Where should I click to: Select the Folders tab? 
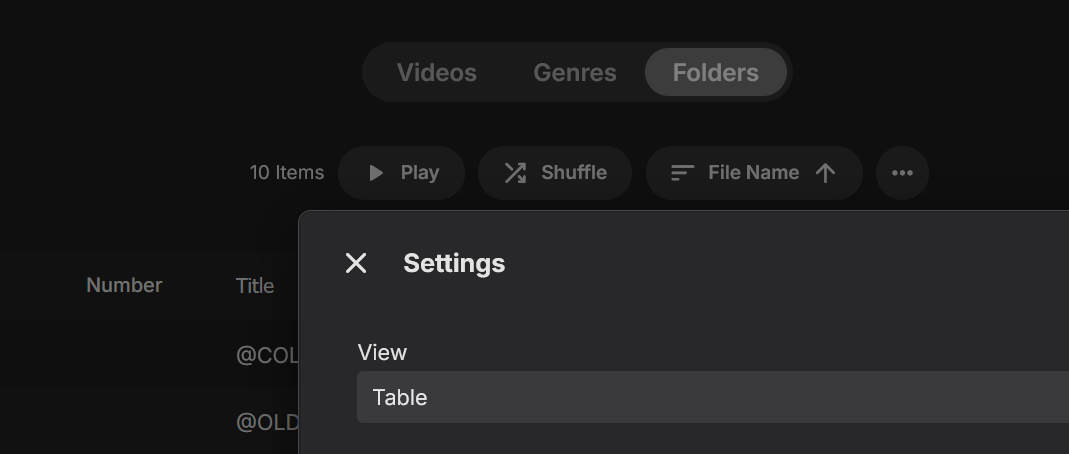pos(715,73)
